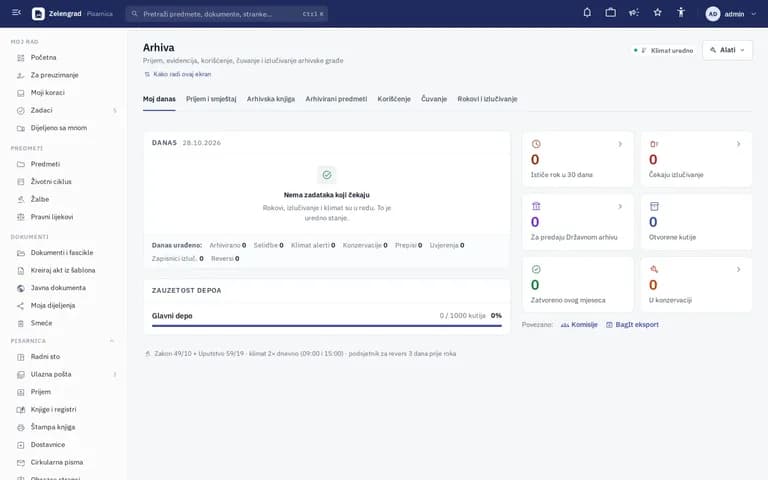Image resolution: width=768 pixels, height=480 pixels.
Task: Open the Komisije link
Action: click(x=579, y=325)
